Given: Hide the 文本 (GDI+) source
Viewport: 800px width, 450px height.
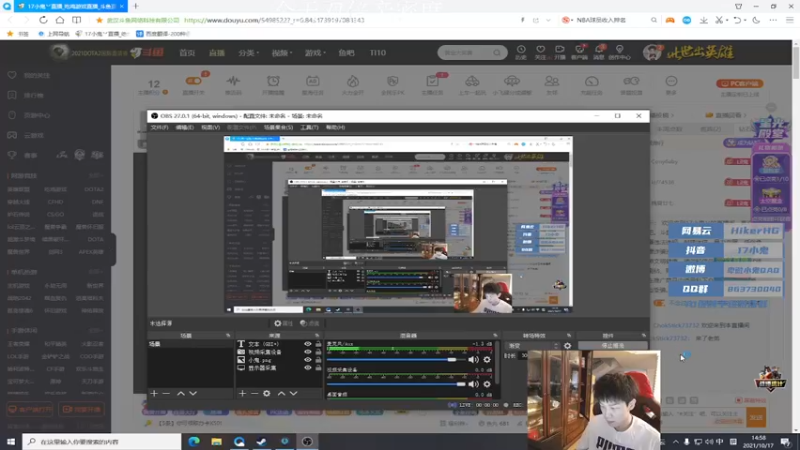Looking at the screenshot, I should (308, 344).
